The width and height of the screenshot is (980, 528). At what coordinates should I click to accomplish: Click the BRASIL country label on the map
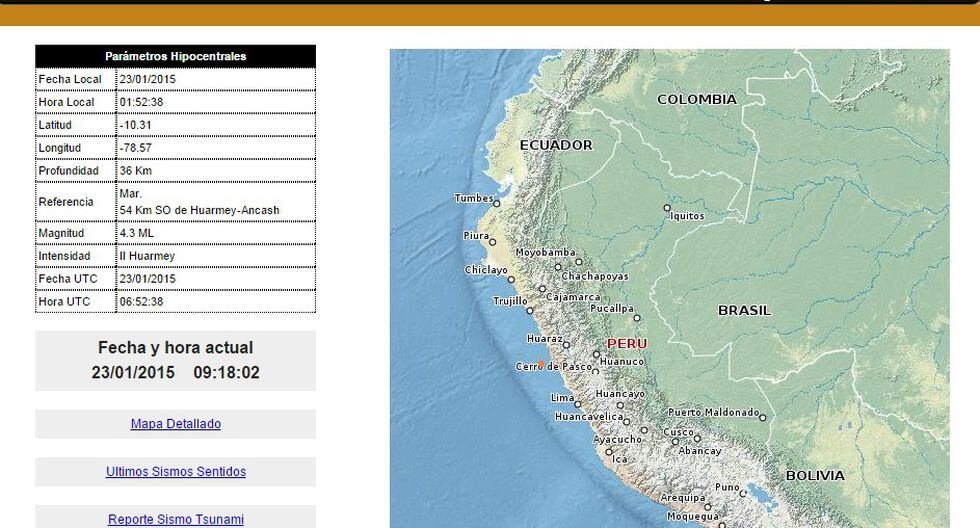(x=744, y=311)
